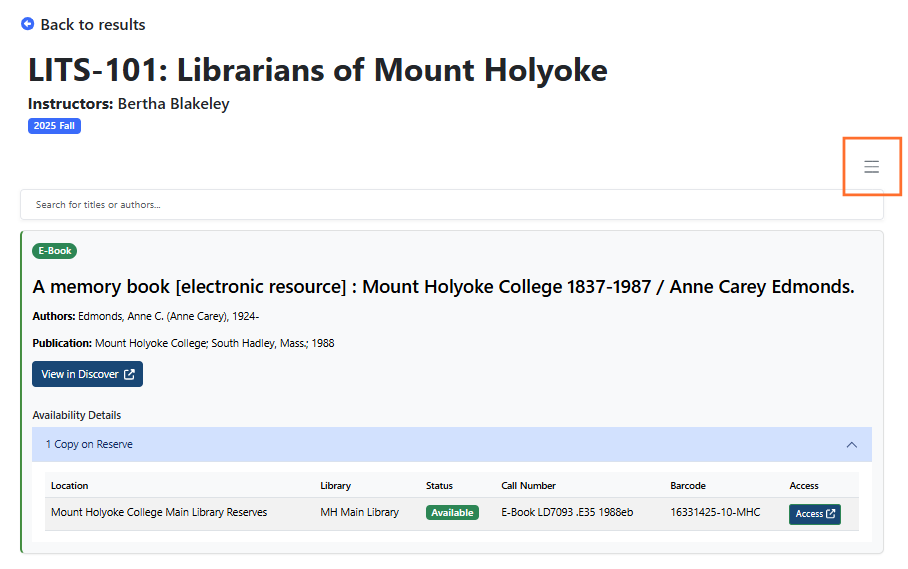The width and height of the screenshot is (908, 569).
Task: Click MH Main Library cell
Action: [x=360, y=512]
